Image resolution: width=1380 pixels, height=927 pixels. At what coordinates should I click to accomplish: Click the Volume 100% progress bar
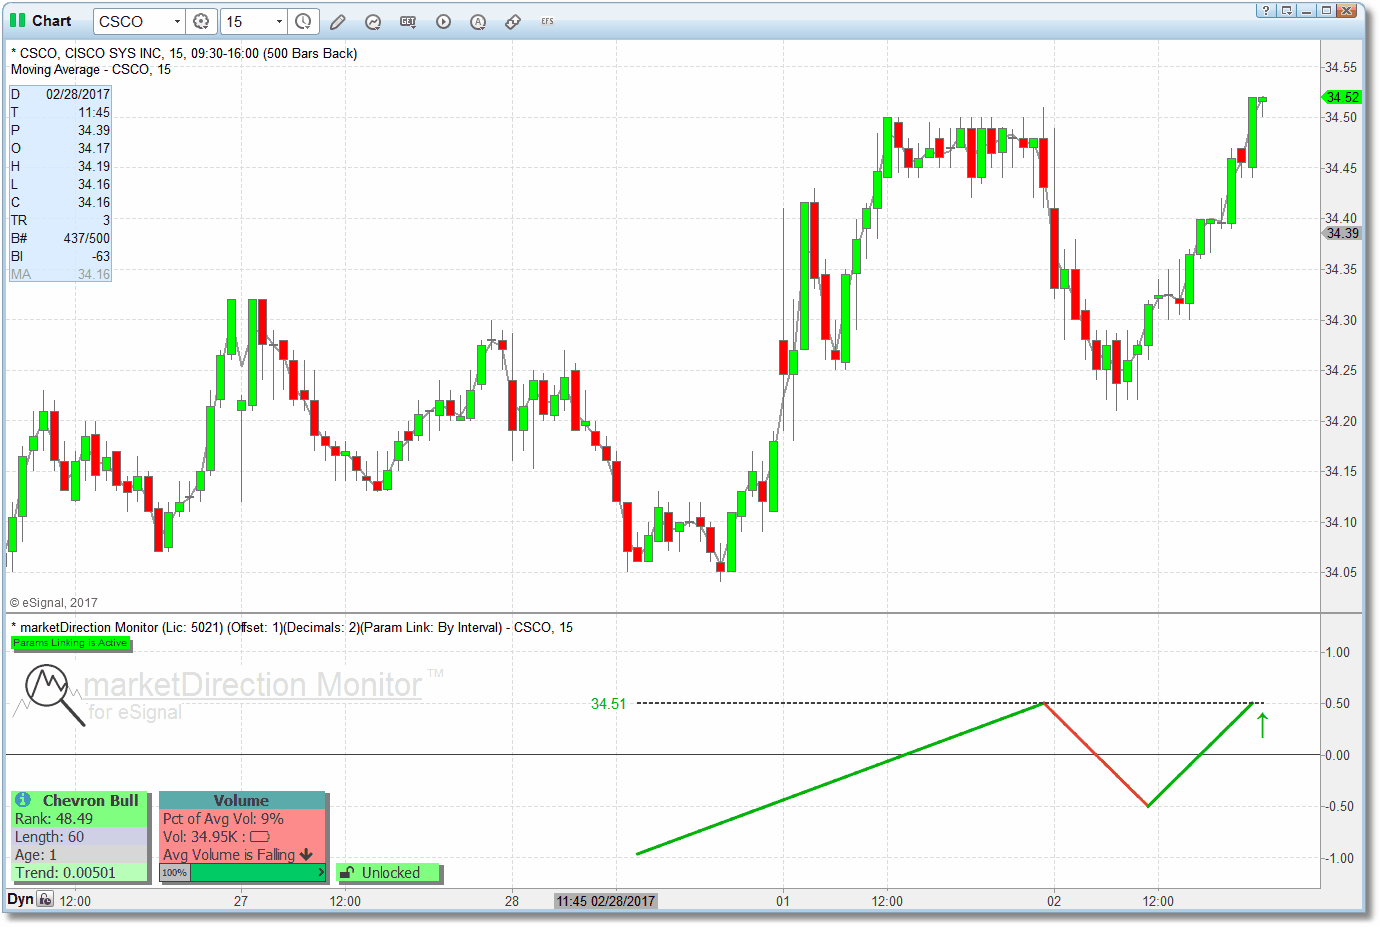[243, 873]
